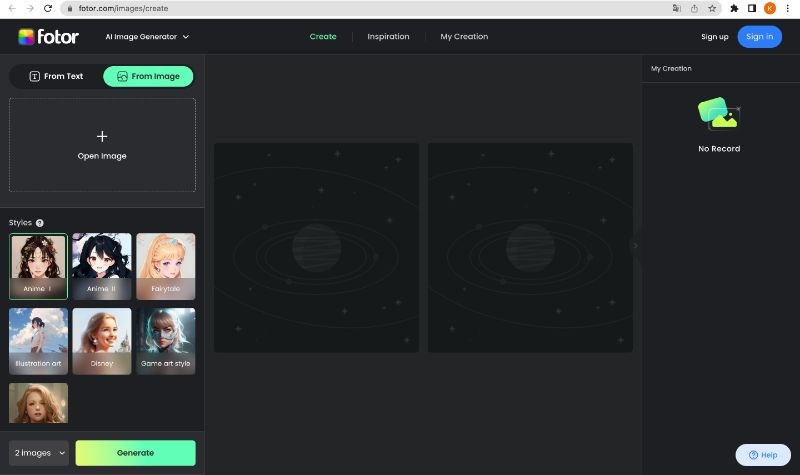The image size is (800, 475).
Task: Open the 2 images count dropdown
Action: tap(39, 453)
